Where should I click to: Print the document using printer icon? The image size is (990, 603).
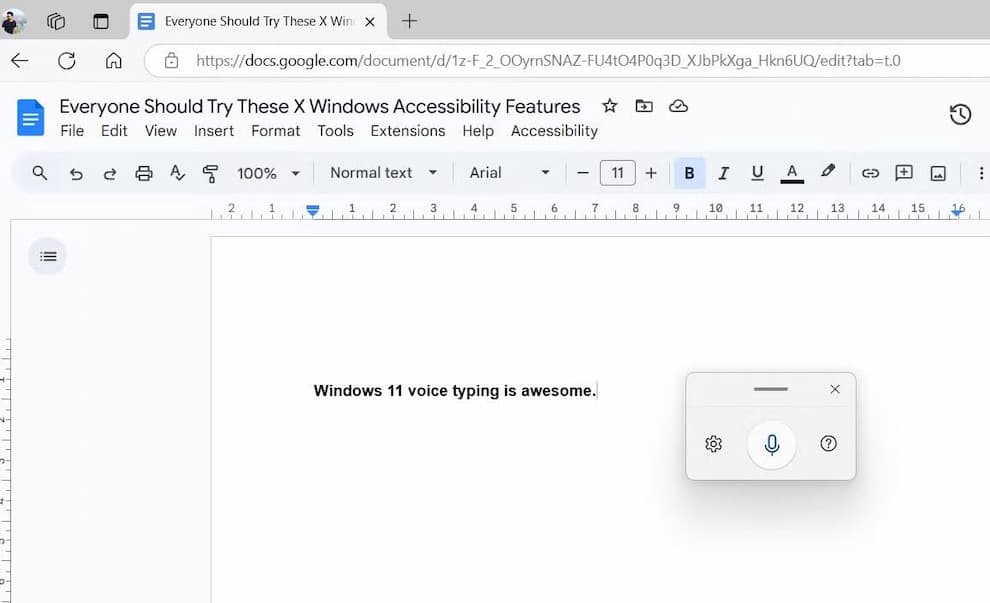[x=144, y=173]
